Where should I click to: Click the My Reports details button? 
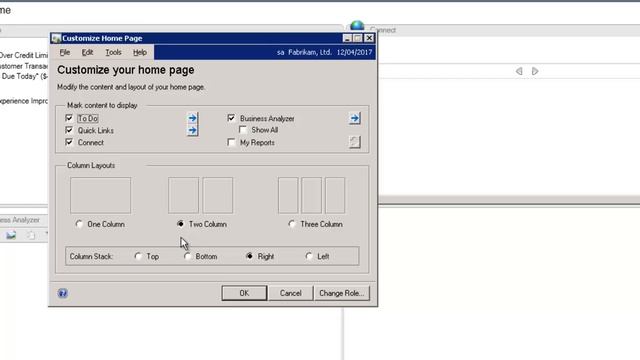354,142
